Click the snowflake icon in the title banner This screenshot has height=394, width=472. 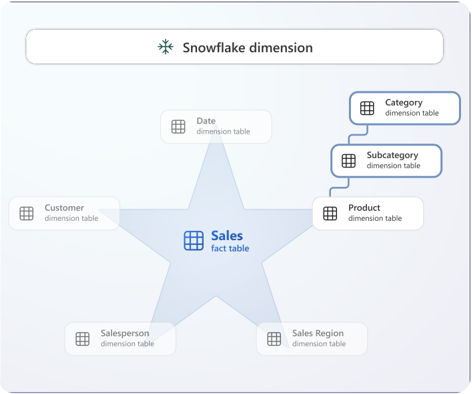pos(165,47)
